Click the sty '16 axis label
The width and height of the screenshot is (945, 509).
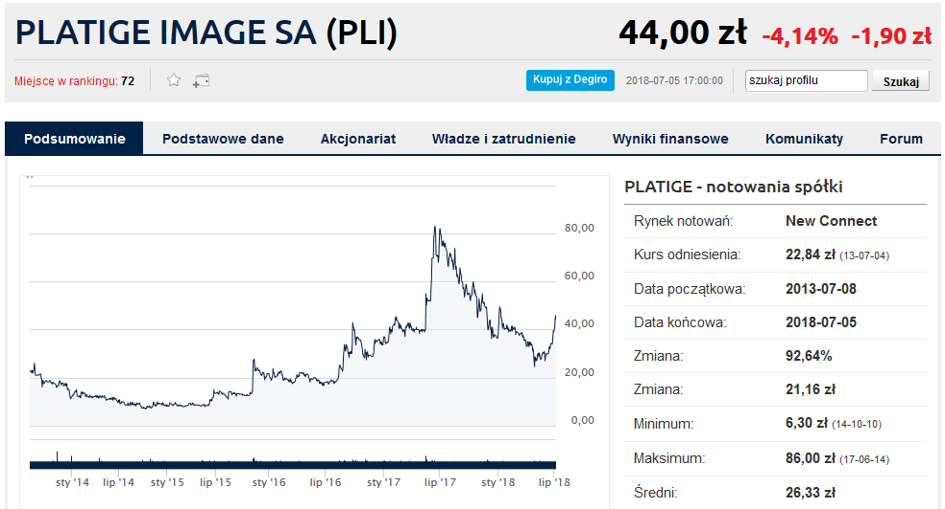pos(269,482)
